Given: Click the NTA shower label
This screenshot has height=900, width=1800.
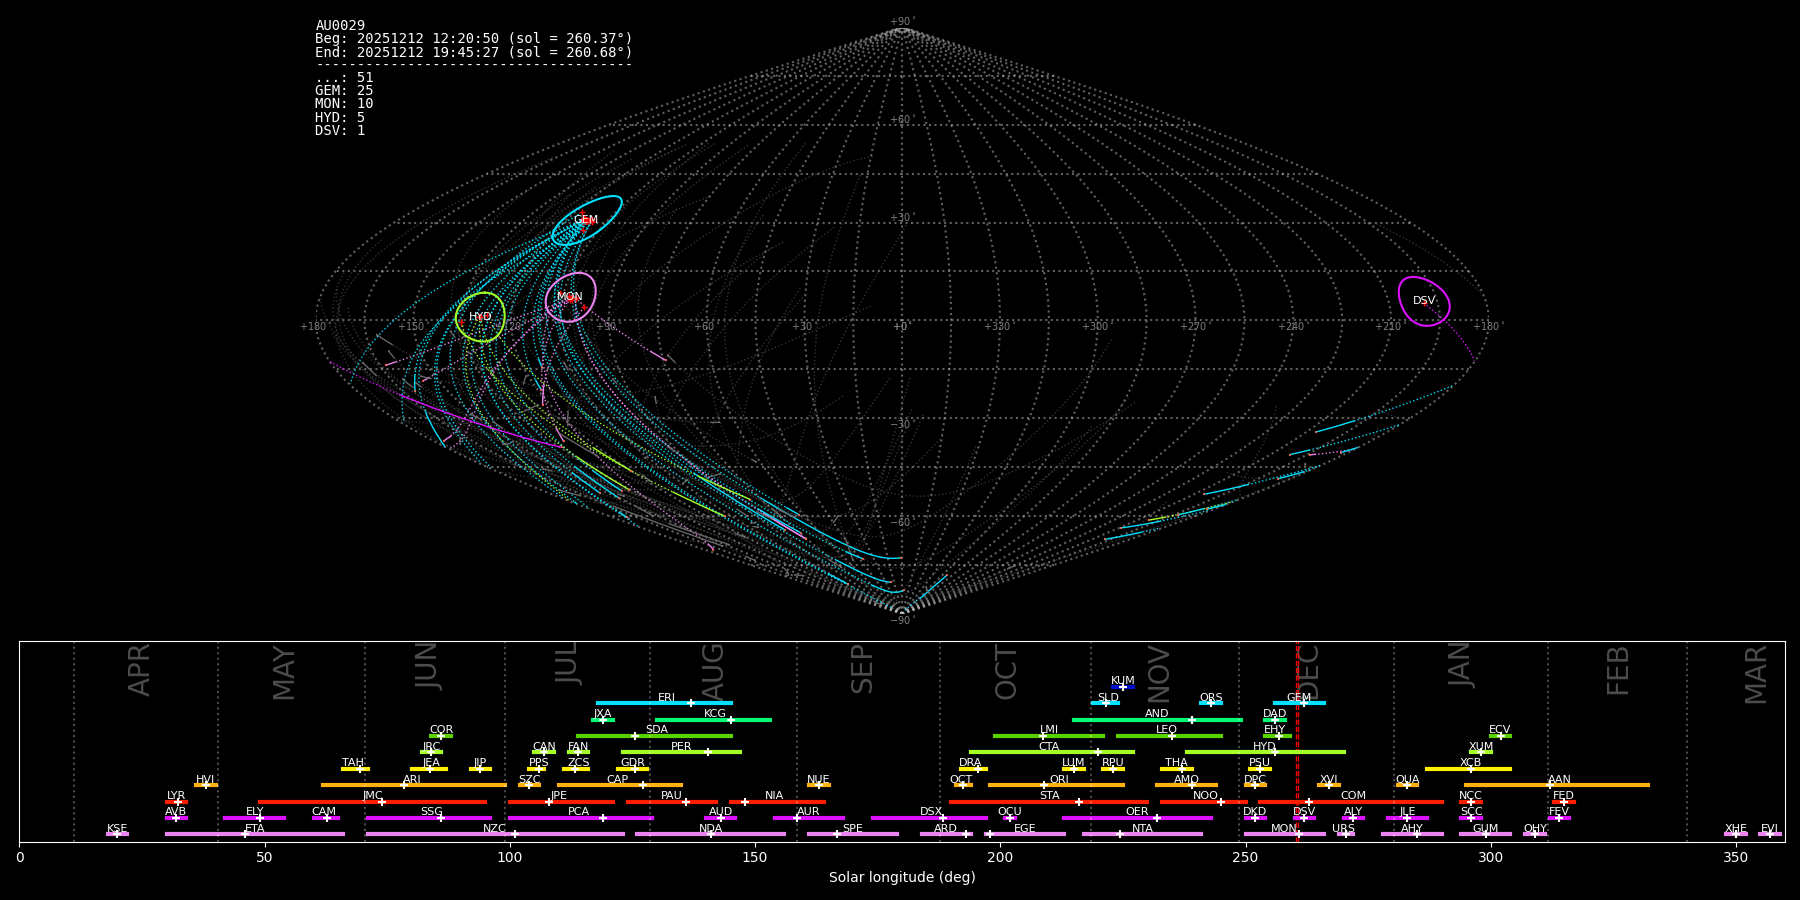Looking at the screenshot, I should (x=1142, y=828).
